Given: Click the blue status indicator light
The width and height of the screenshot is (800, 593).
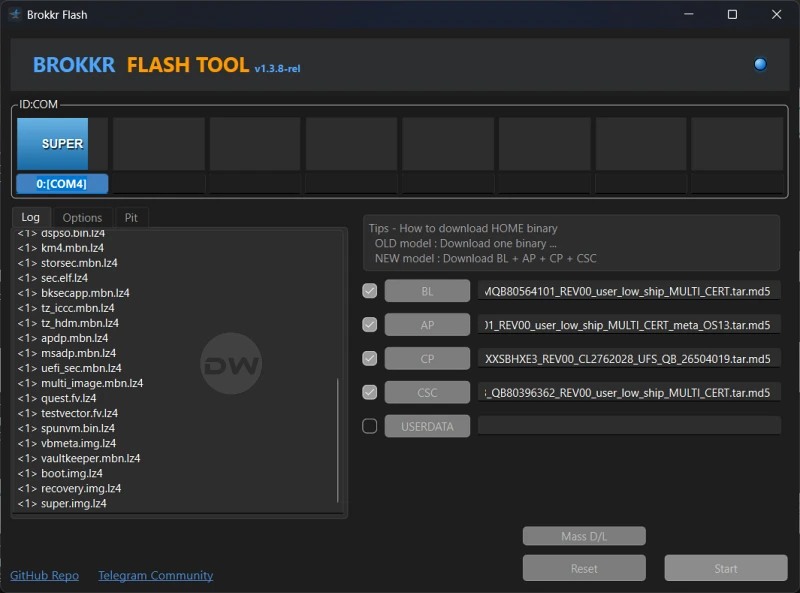Looking at the screenshot, I should (x=760, y=65).
